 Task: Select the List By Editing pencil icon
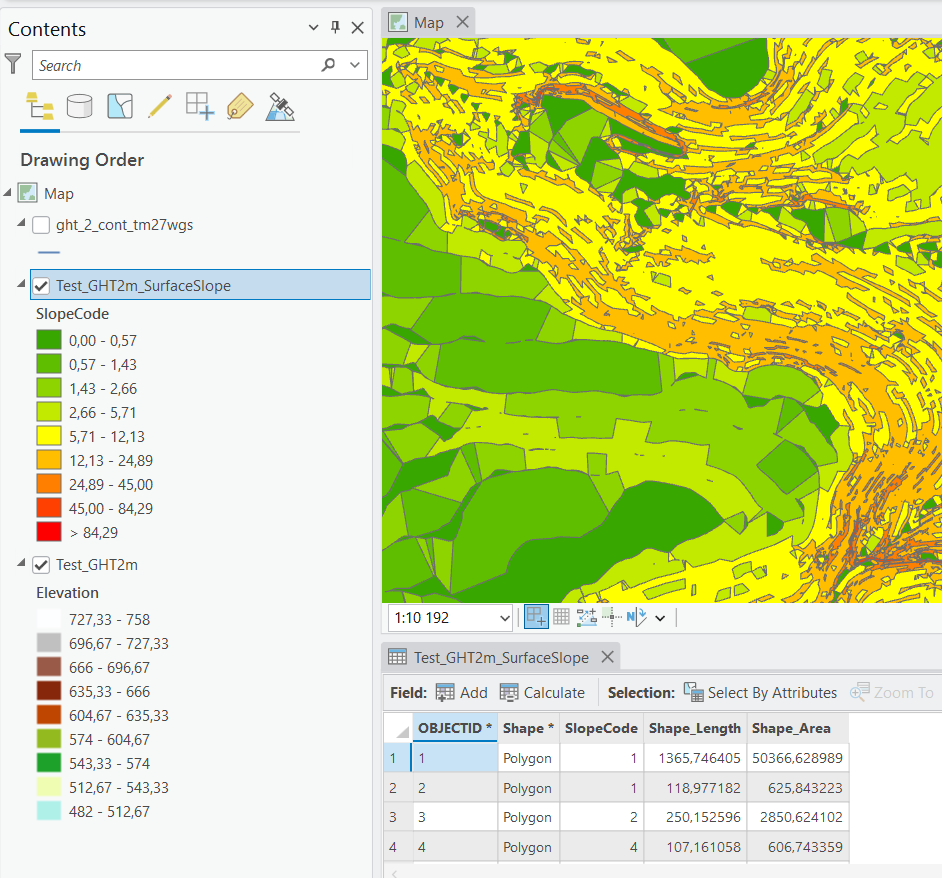159,105
